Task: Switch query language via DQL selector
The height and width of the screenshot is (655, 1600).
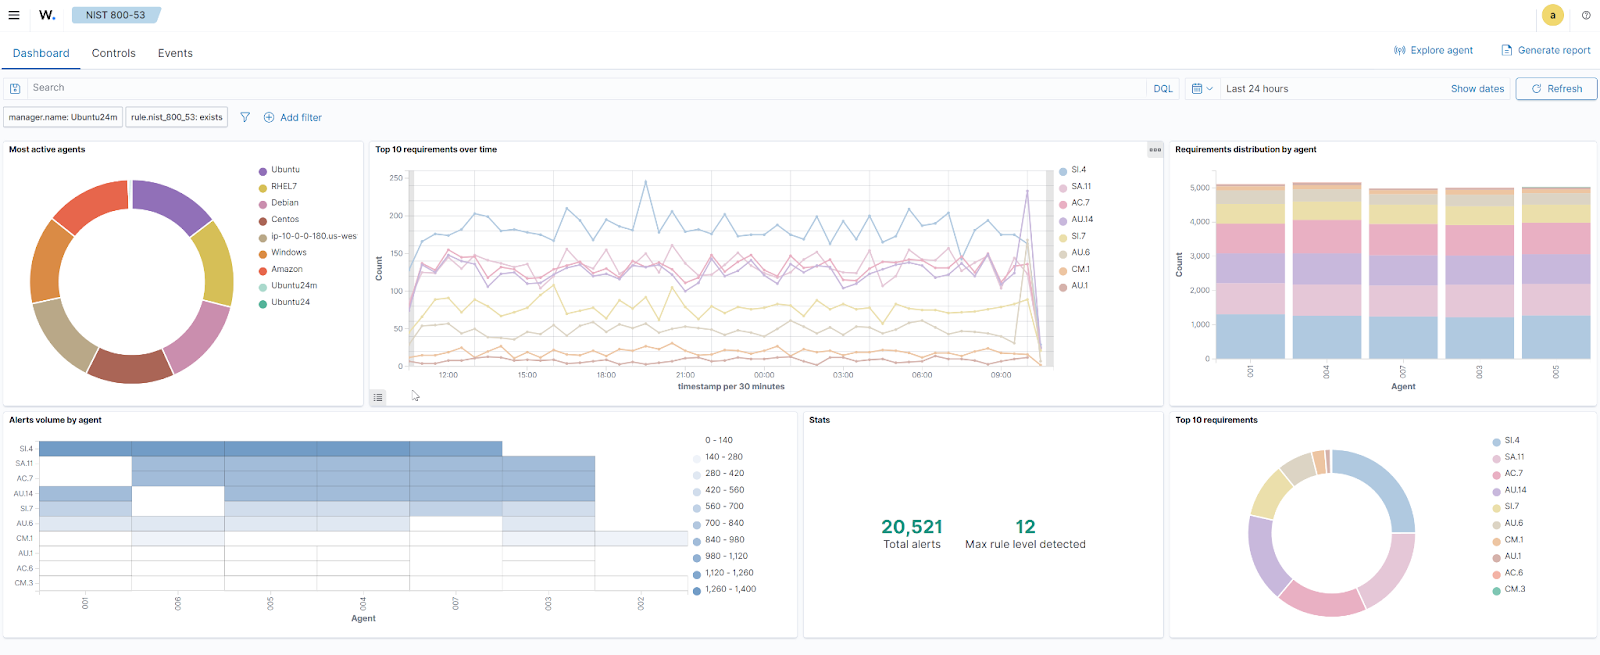Action: [x=1162, y=89]
